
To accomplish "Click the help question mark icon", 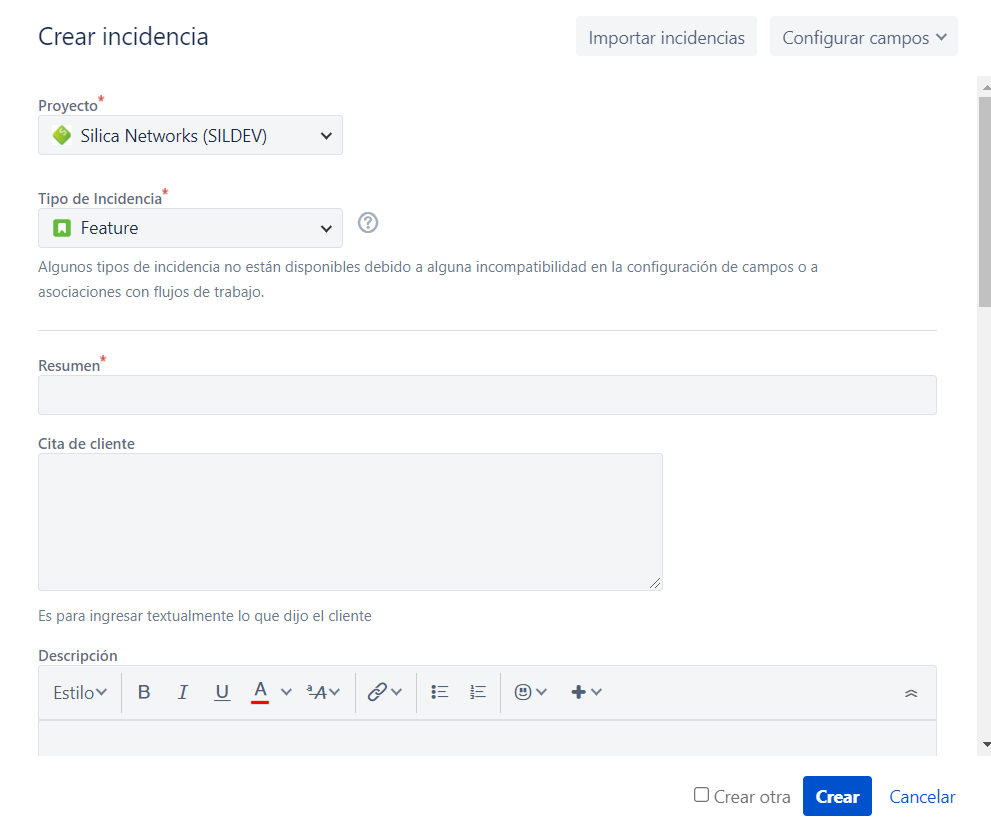I will point(368,223).
